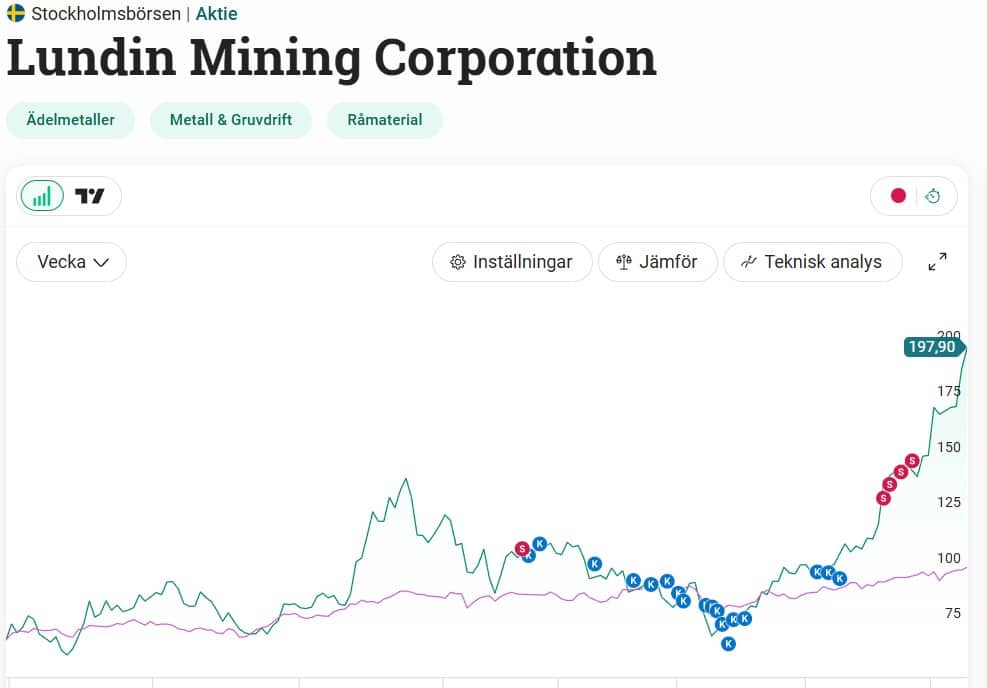The height and width of the screenshot is (688, 987).
Task: Select the Ädelmetaller category tag
Action: pos(70,120)
